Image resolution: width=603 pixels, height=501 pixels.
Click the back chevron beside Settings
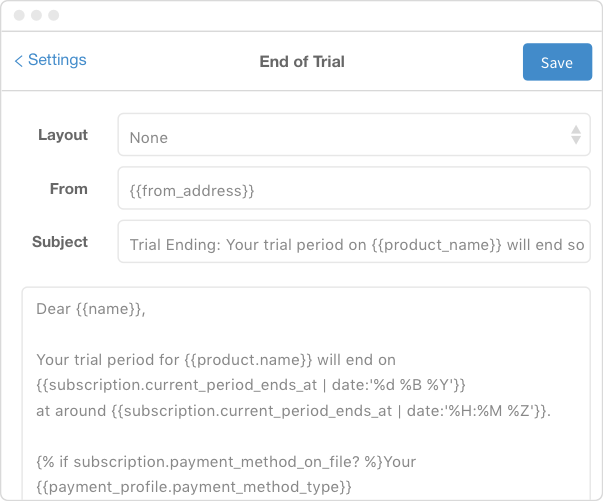pyautogui.click(x=18, y=61)
